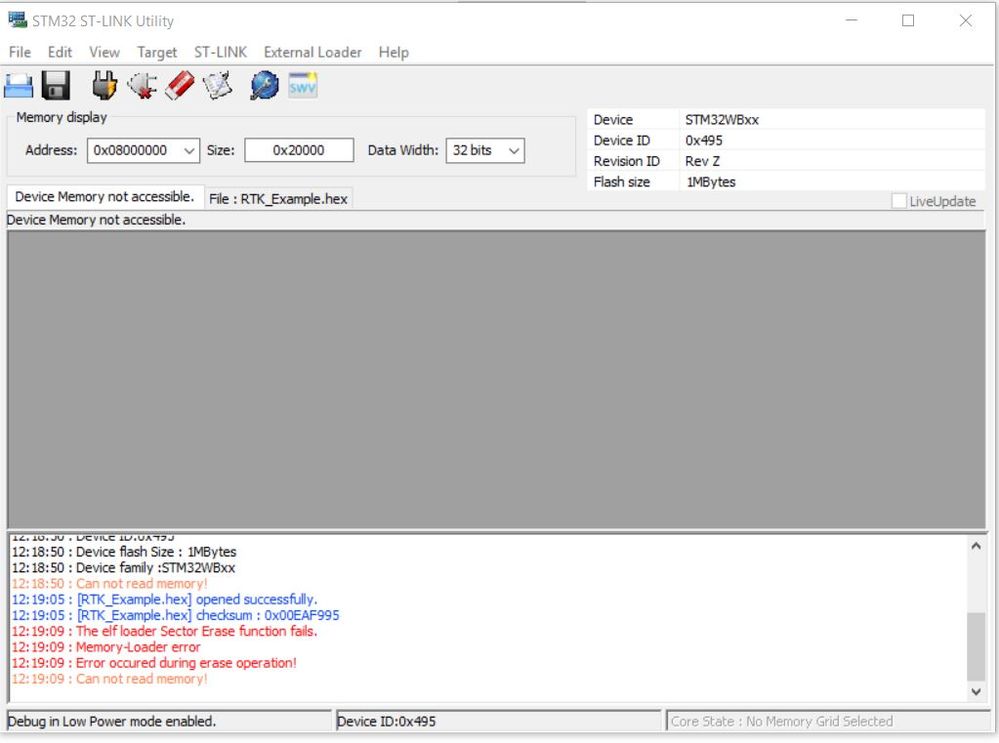
Task: Open the Edit menu
Action: click(60, 52)
